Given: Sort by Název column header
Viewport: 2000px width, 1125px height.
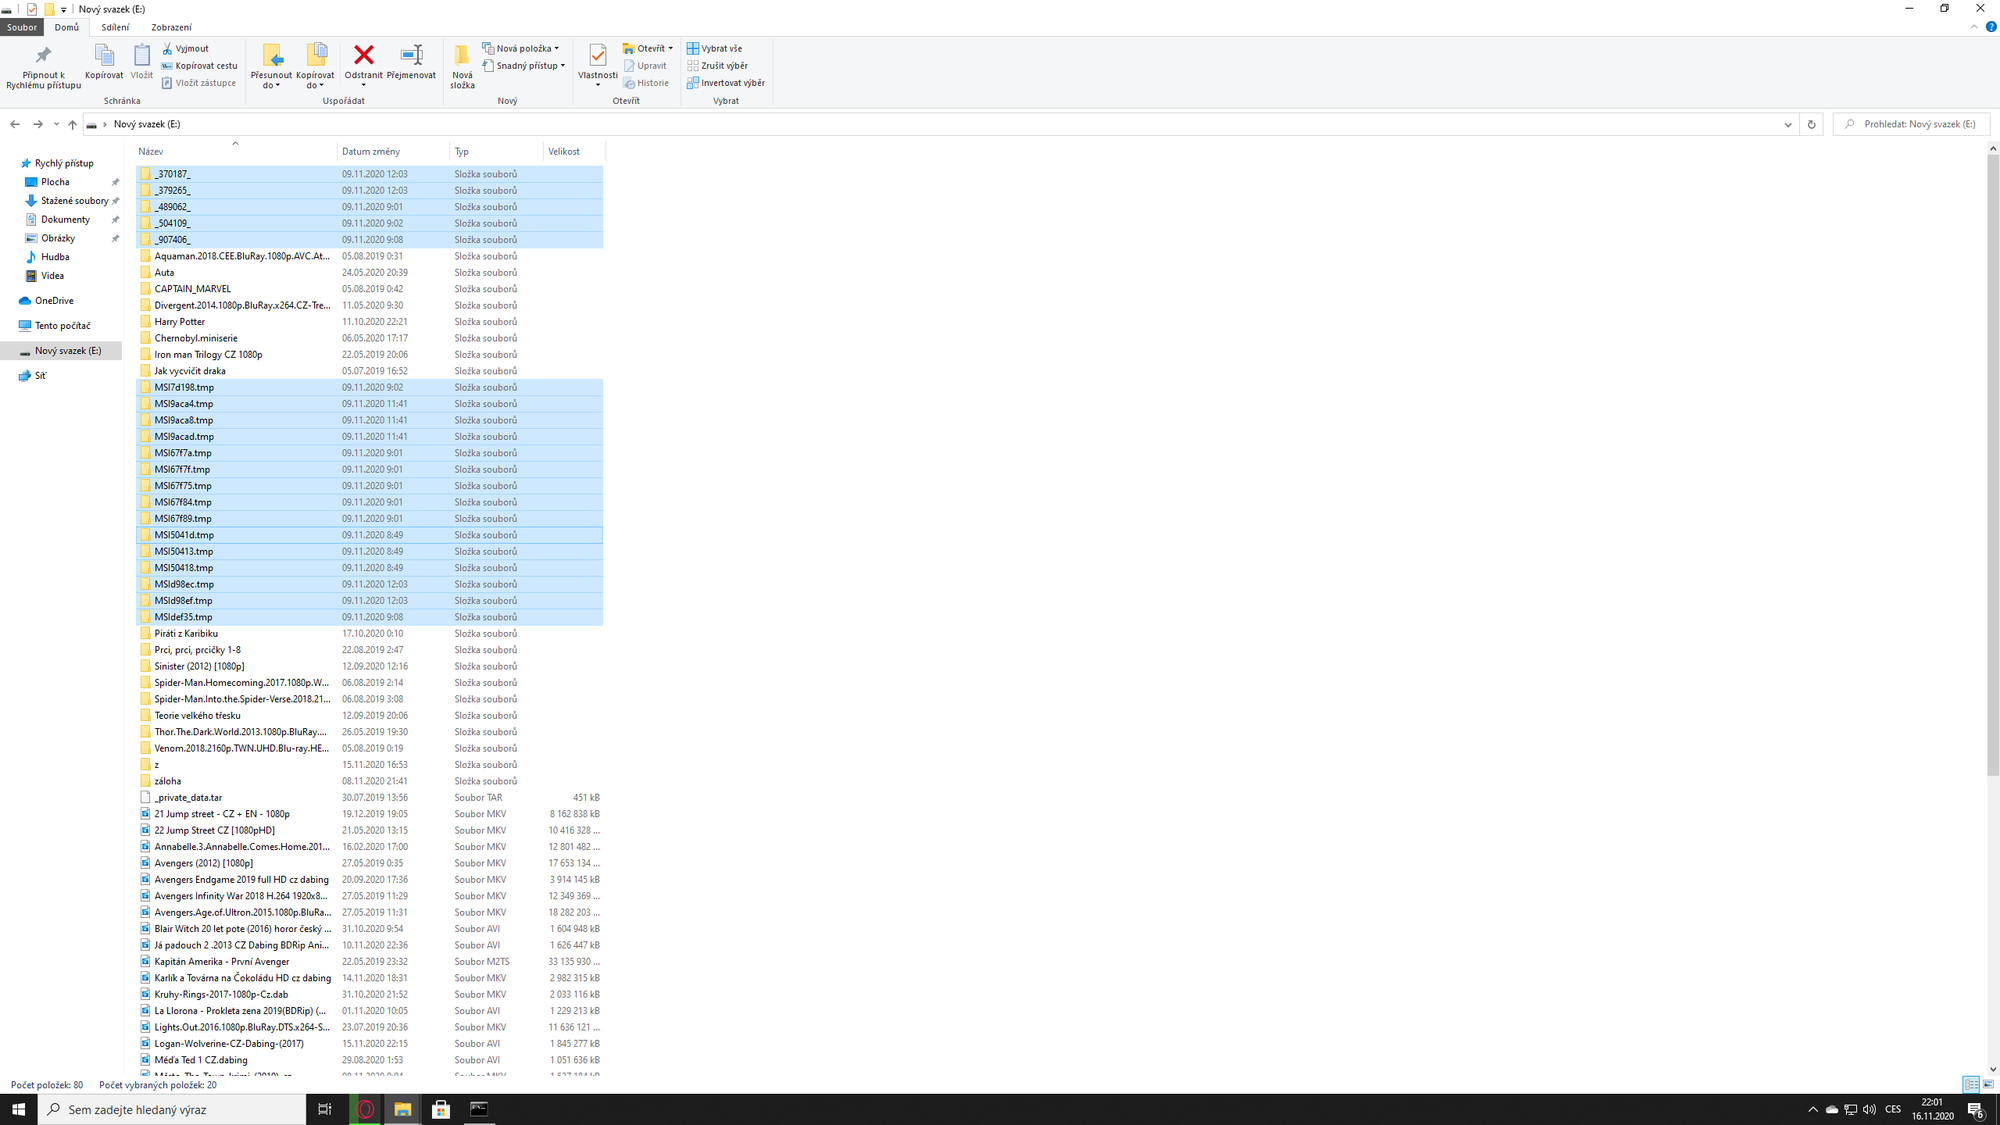Looking at the screenshot, I should (236, 152).
